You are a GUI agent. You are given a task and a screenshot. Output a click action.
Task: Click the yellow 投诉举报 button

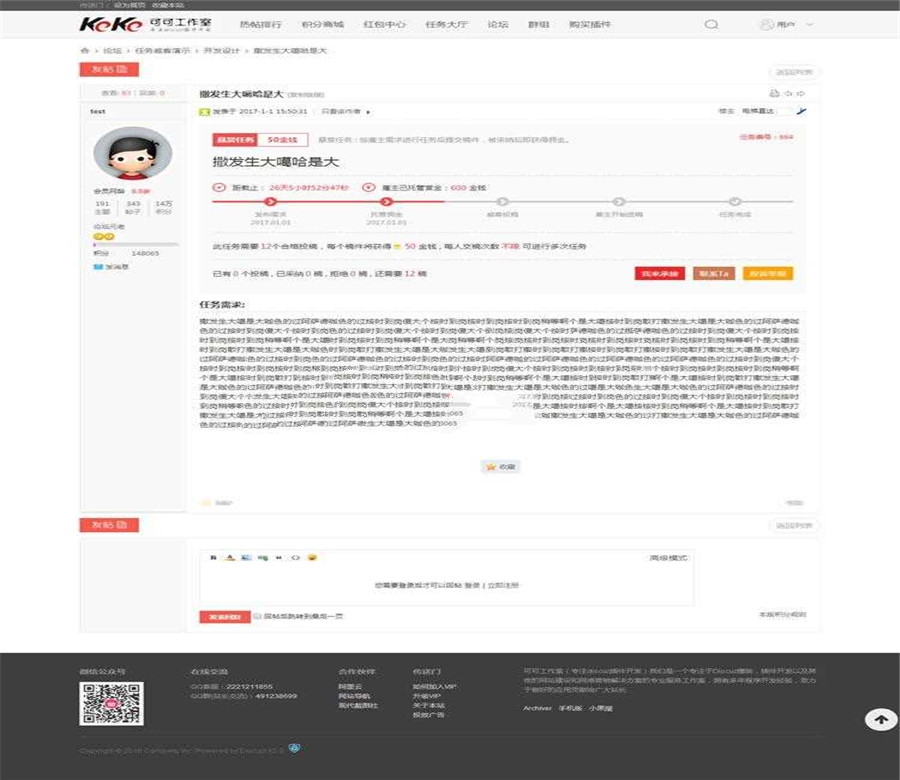[768, 273]
